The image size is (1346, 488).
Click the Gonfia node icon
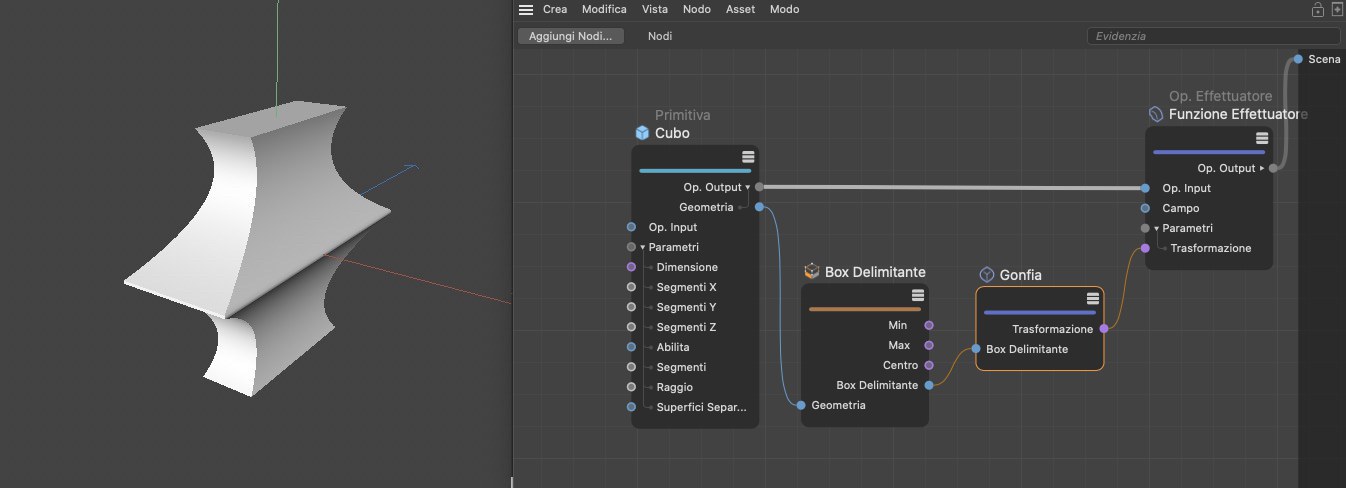pyautogui.click(x=986, y=275)
